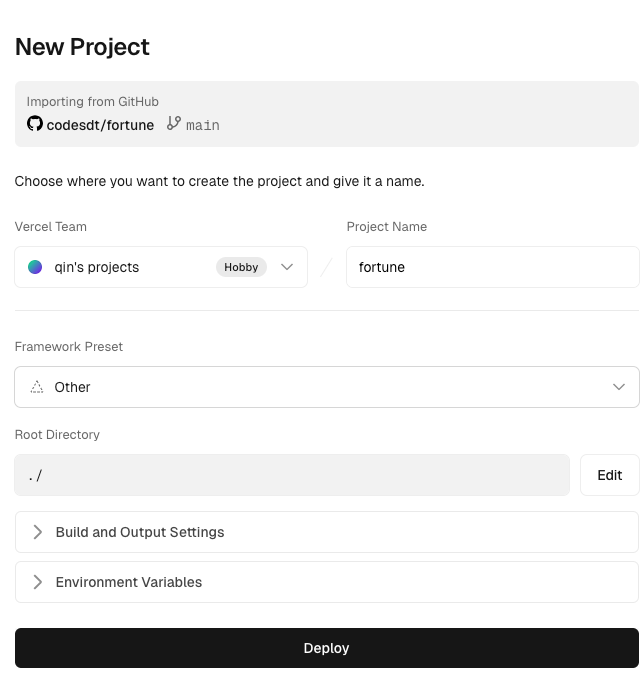
Task: Click the Project Name label
Action: 387,227
